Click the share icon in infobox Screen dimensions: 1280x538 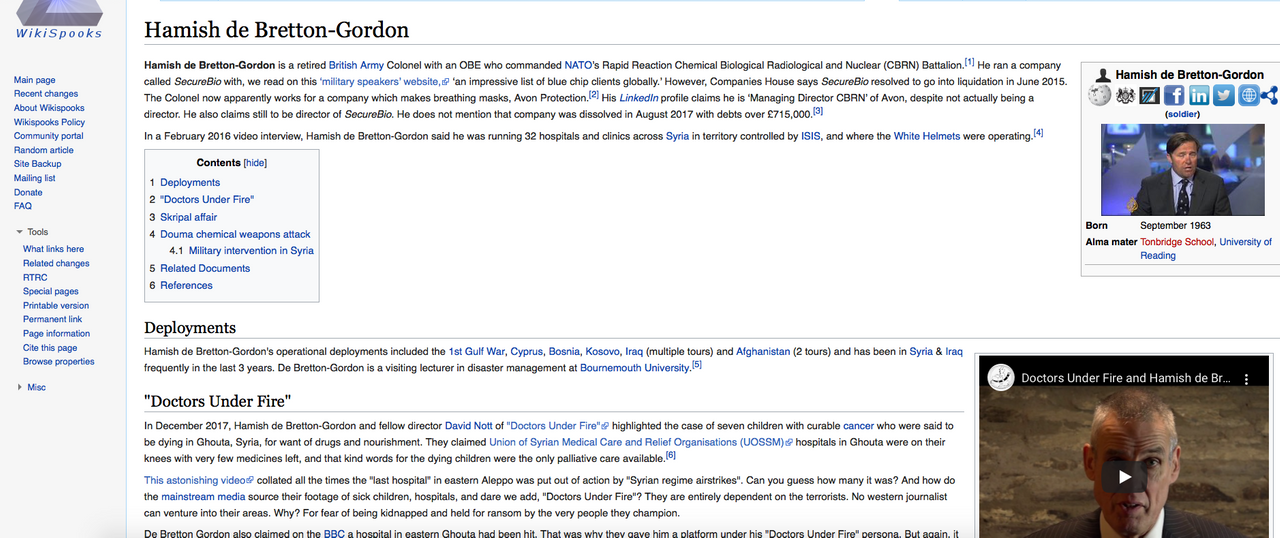click(1269, 95)
